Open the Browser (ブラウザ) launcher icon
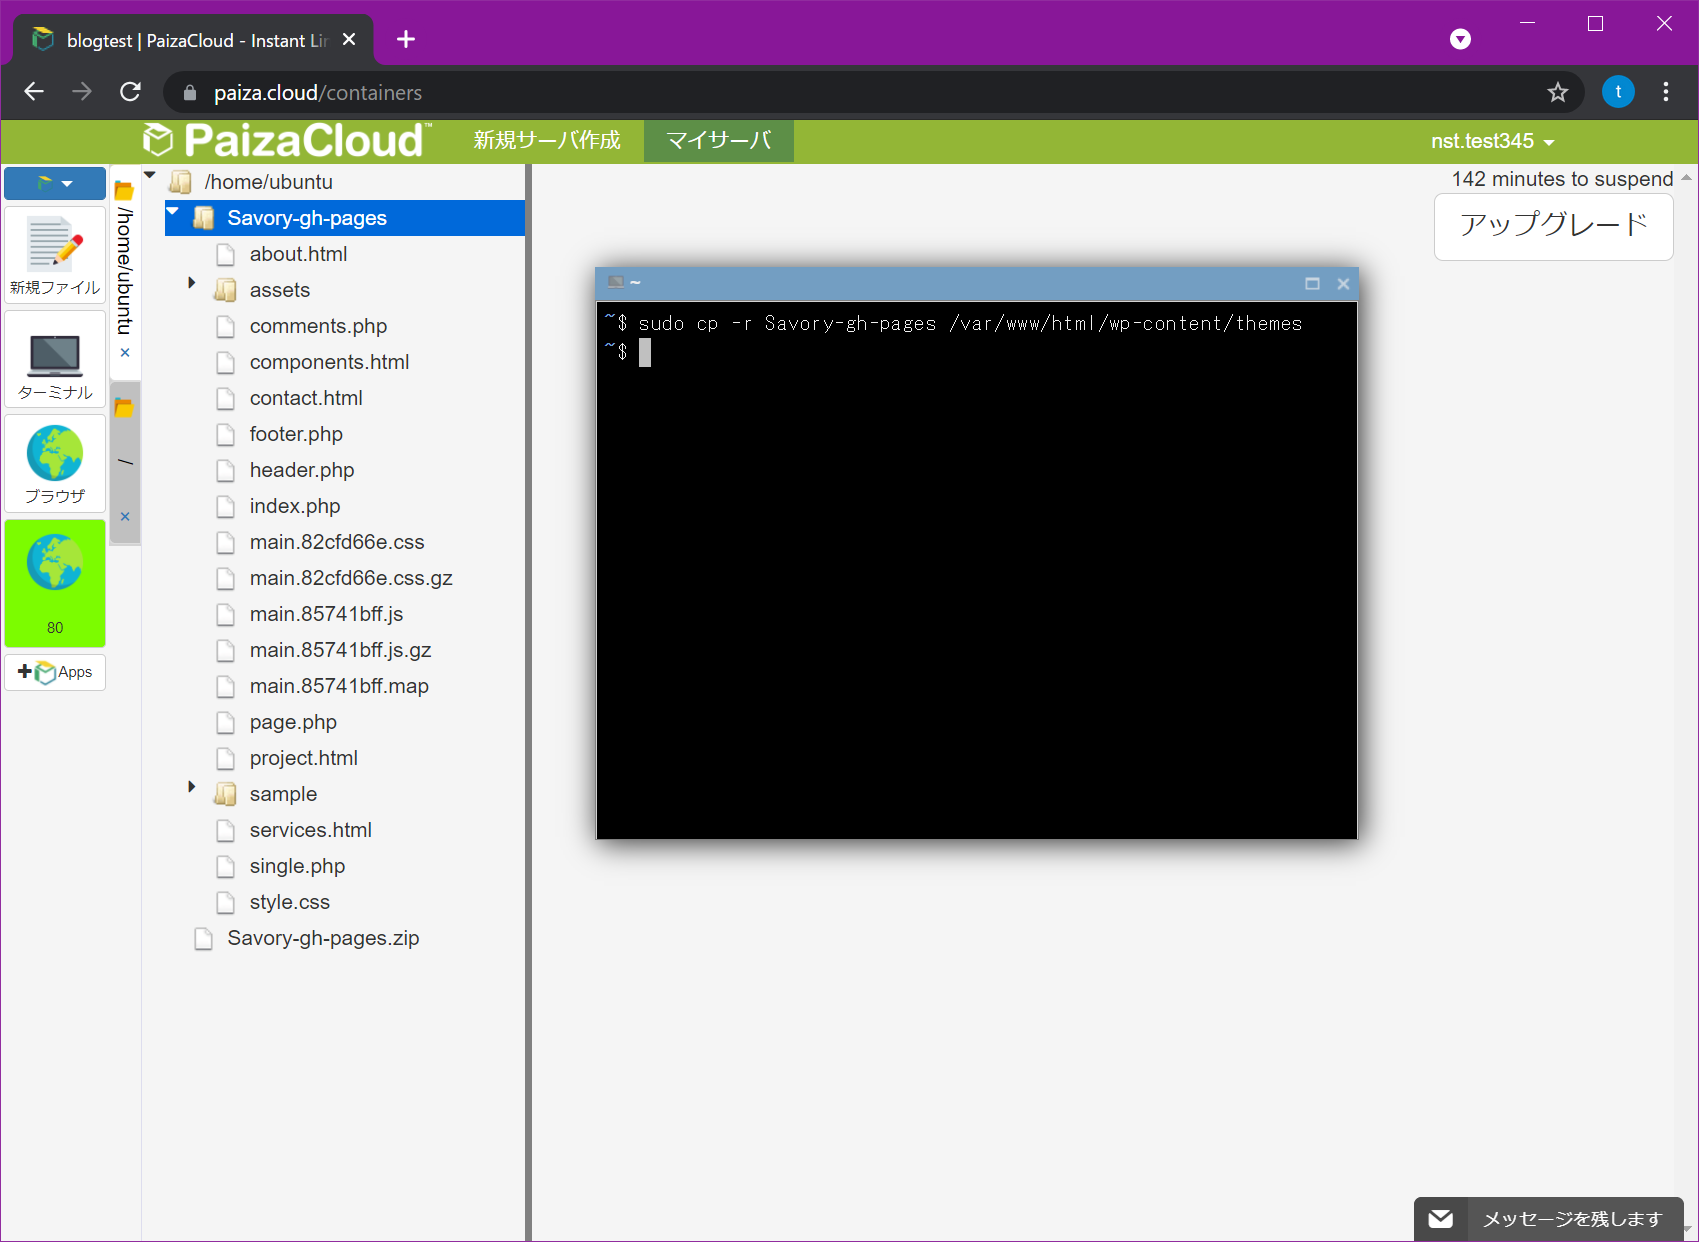 (x=55, y=463)
